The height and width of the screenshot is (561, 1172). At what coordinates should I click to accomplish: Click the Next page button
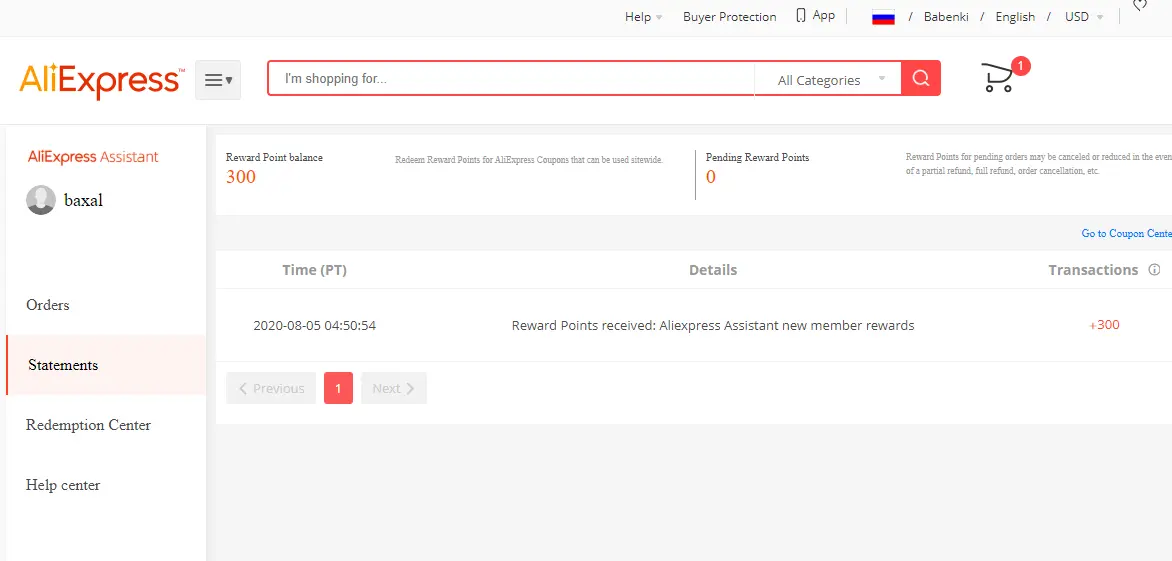click(x=394, y=388)
